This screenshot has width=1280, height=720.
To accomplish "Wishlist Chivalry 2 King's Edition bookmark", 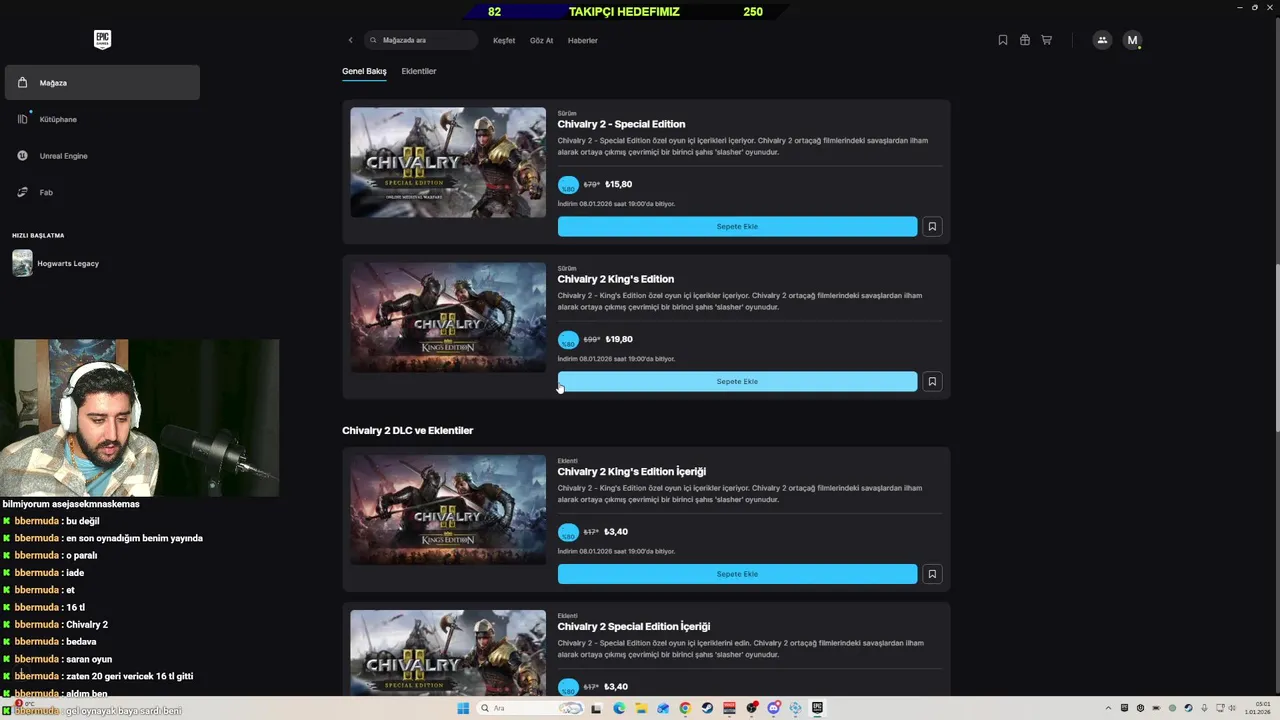I will pyautogui.click(x=932, y=381).
